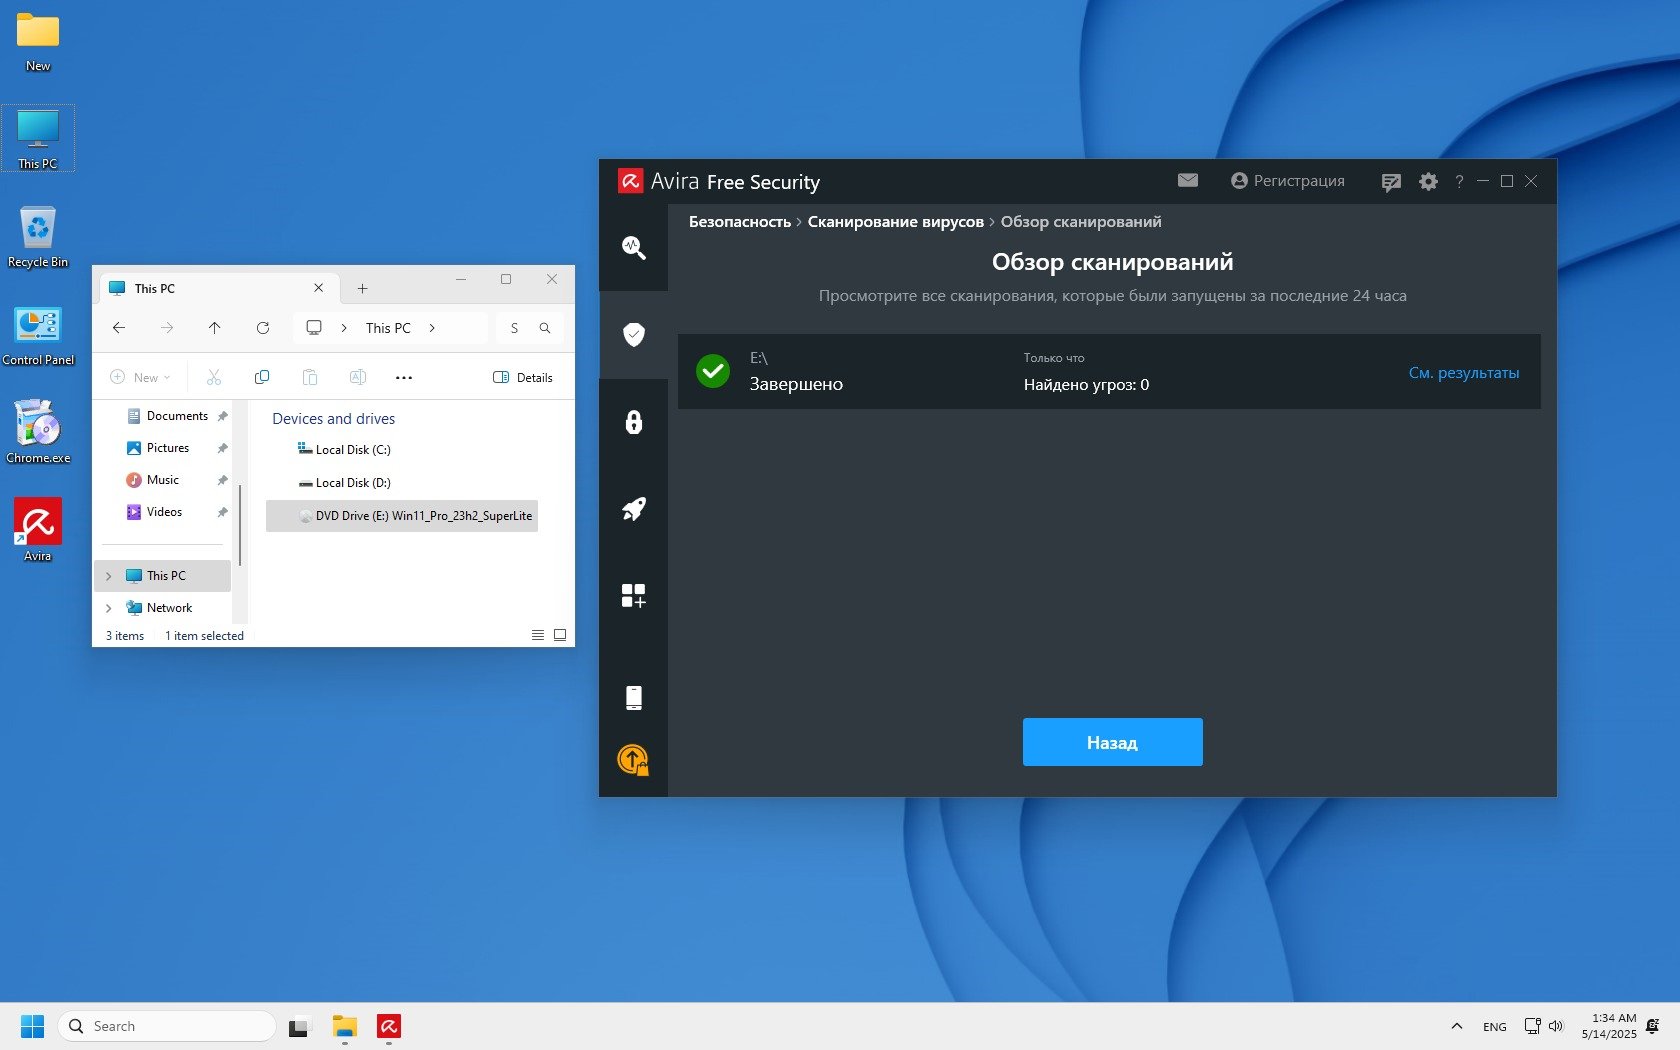Click the Windows taskbar Search box

click(x=166, y=1026)
